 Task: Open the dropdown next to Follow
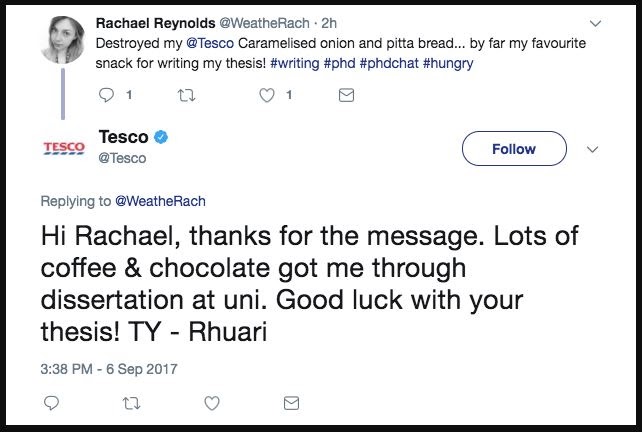point(591,148)
